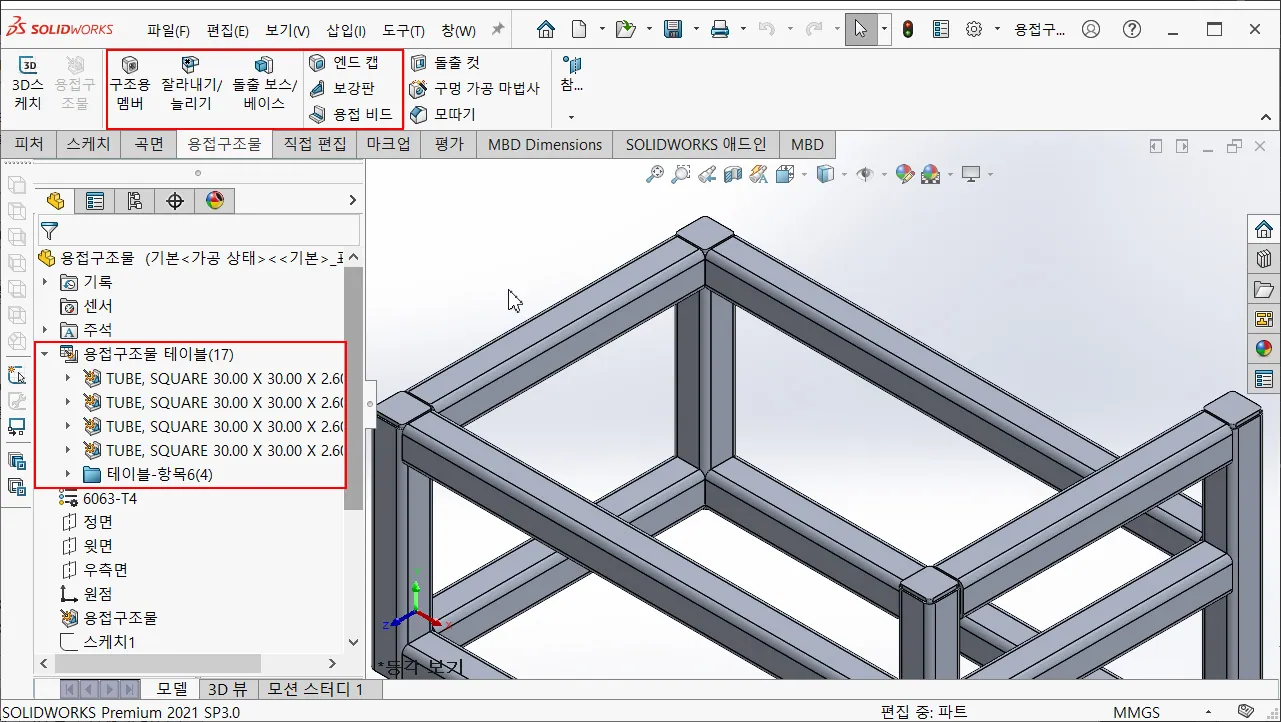Open the DimXpertManager crosshair tab
This screenshot has width=1281, height=722.
tap(175, 201)
